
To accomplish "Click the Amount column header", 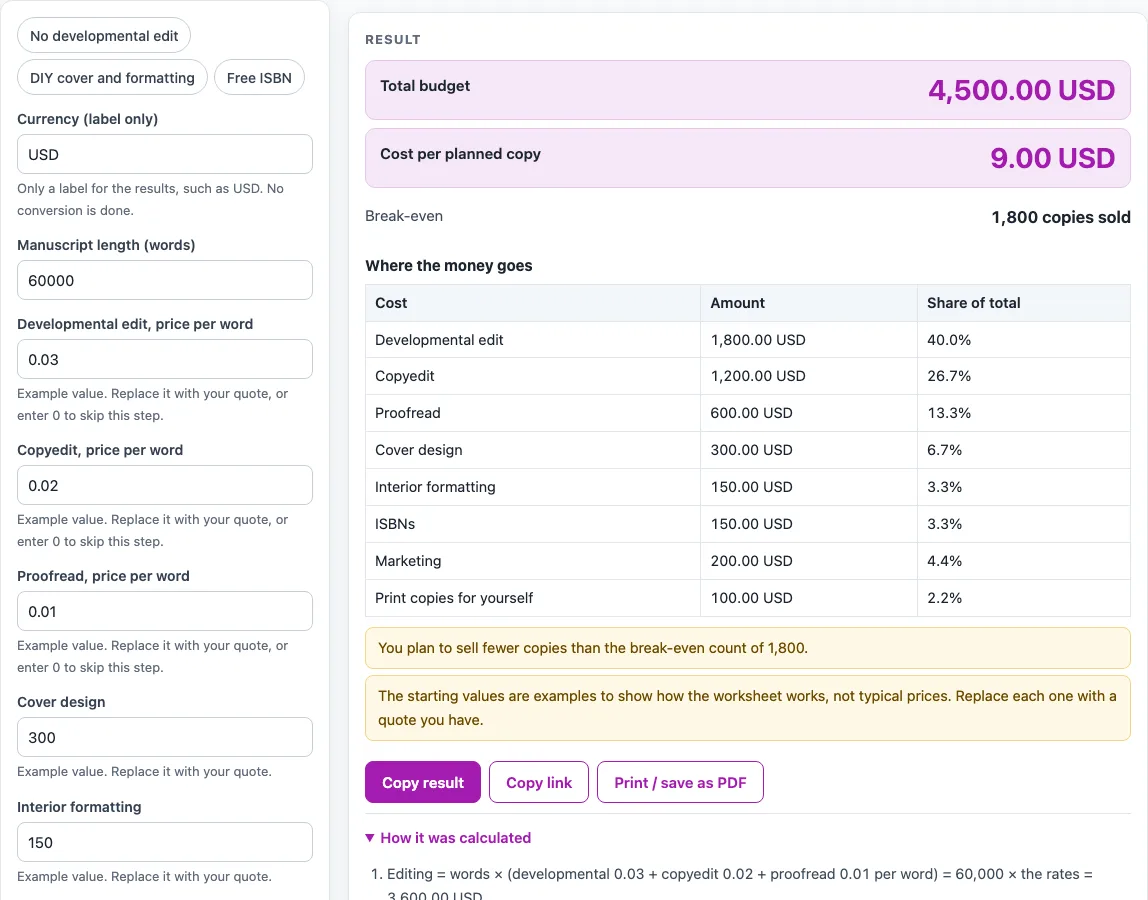I will point(737,303).
